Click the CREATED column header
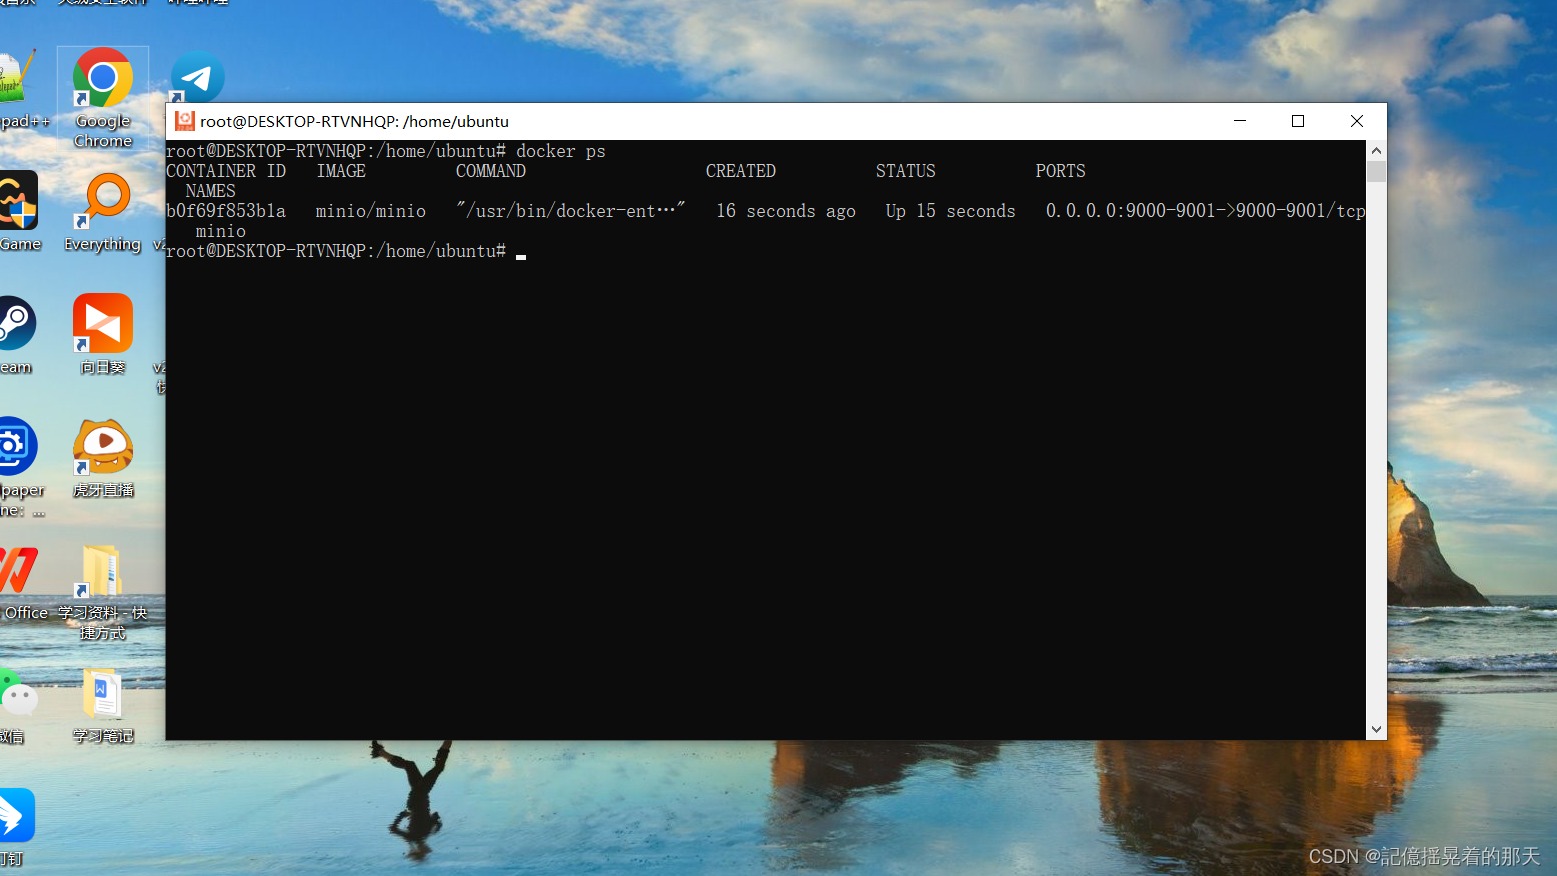The image size is (1557, 876). [741, 171]
